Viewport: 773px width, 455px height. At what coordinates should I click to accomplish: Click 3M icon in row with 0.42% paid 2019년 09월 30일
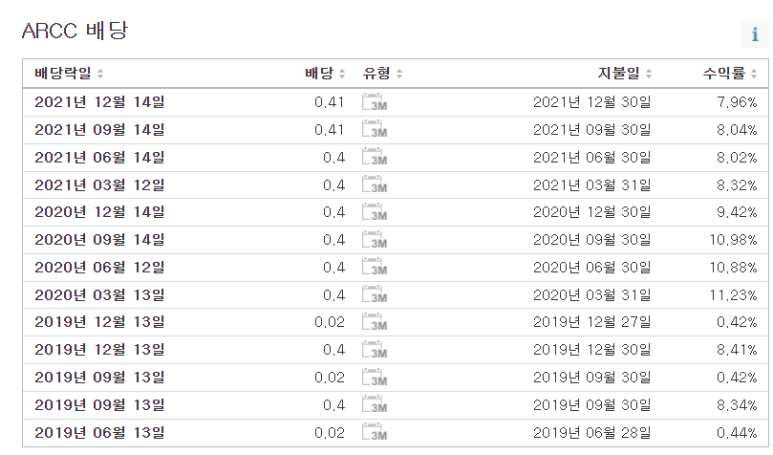pyautogui.click(x=374, y=377)
